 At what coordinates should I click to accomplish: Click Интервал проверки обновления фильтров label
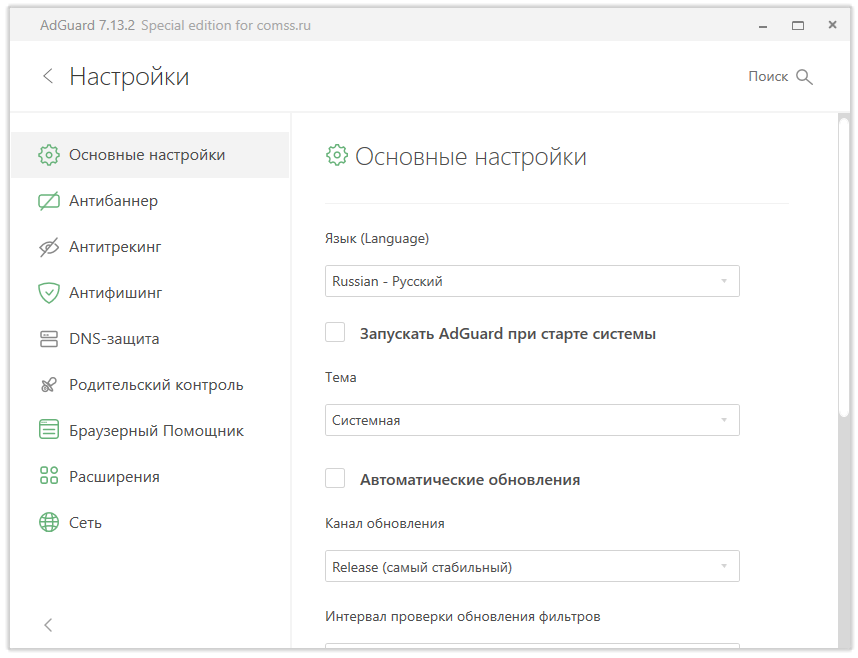[x=463, y=617]
